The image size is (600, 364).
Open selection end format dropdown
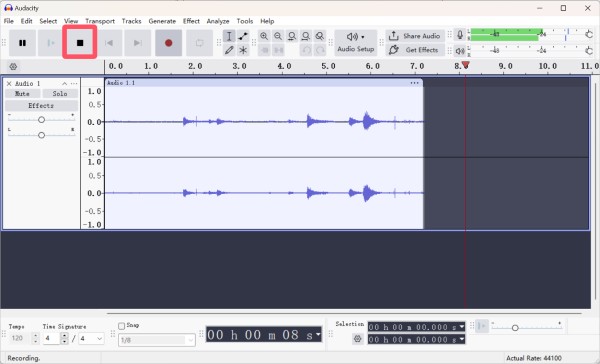(x=462, y=339)
